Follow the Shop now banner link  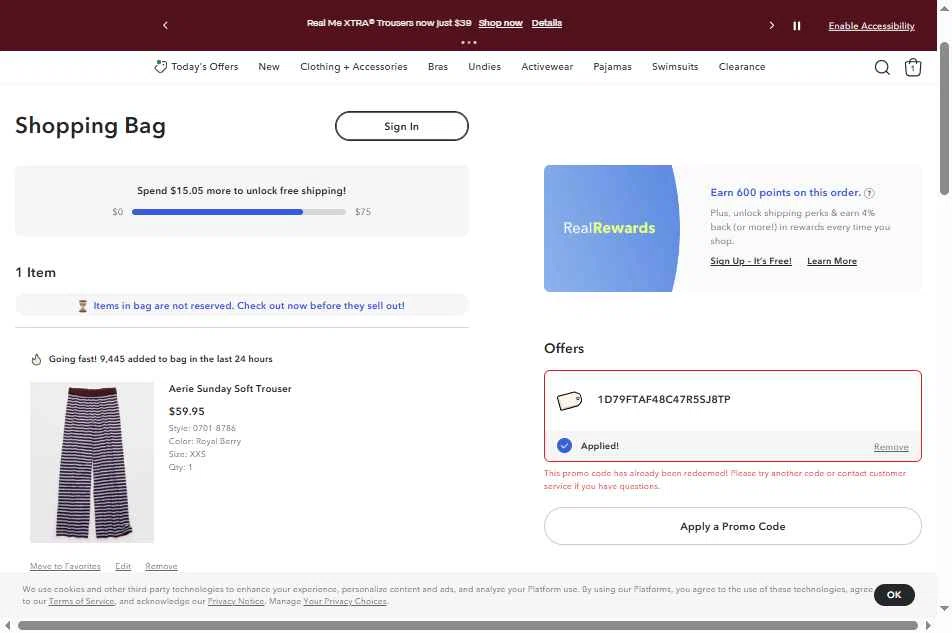500,23
